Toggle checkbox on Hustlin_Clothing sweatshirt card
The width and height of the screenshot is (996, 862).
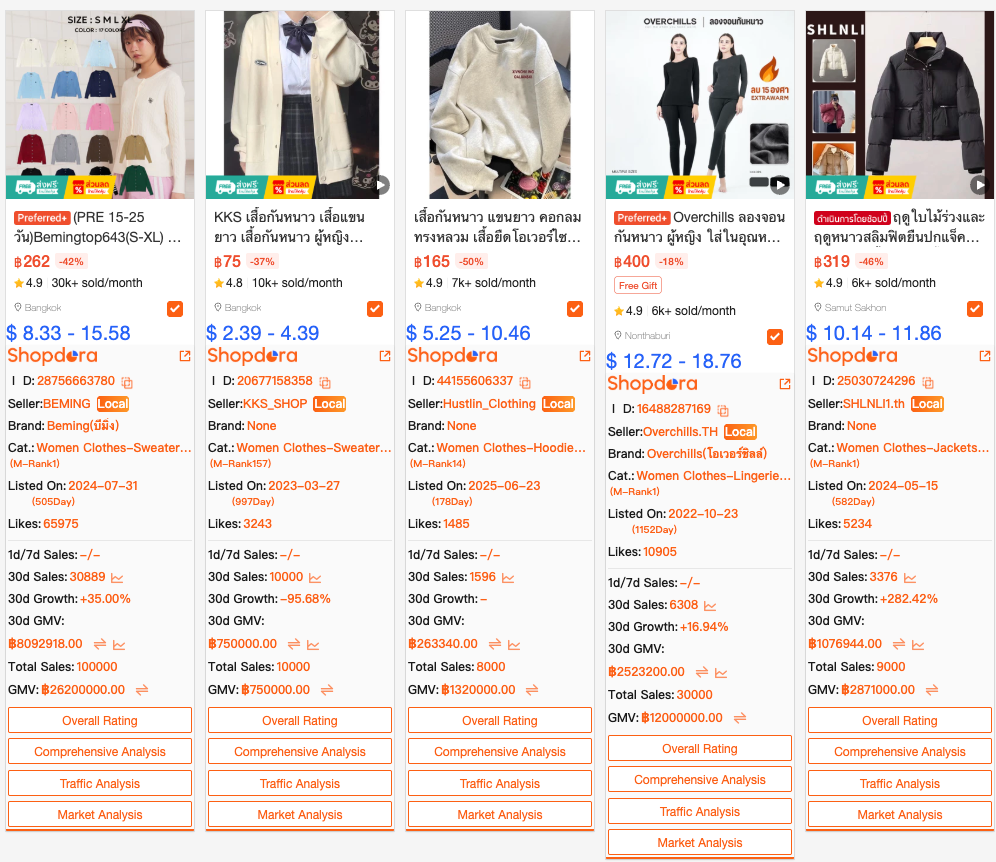(x=575, y=309)
